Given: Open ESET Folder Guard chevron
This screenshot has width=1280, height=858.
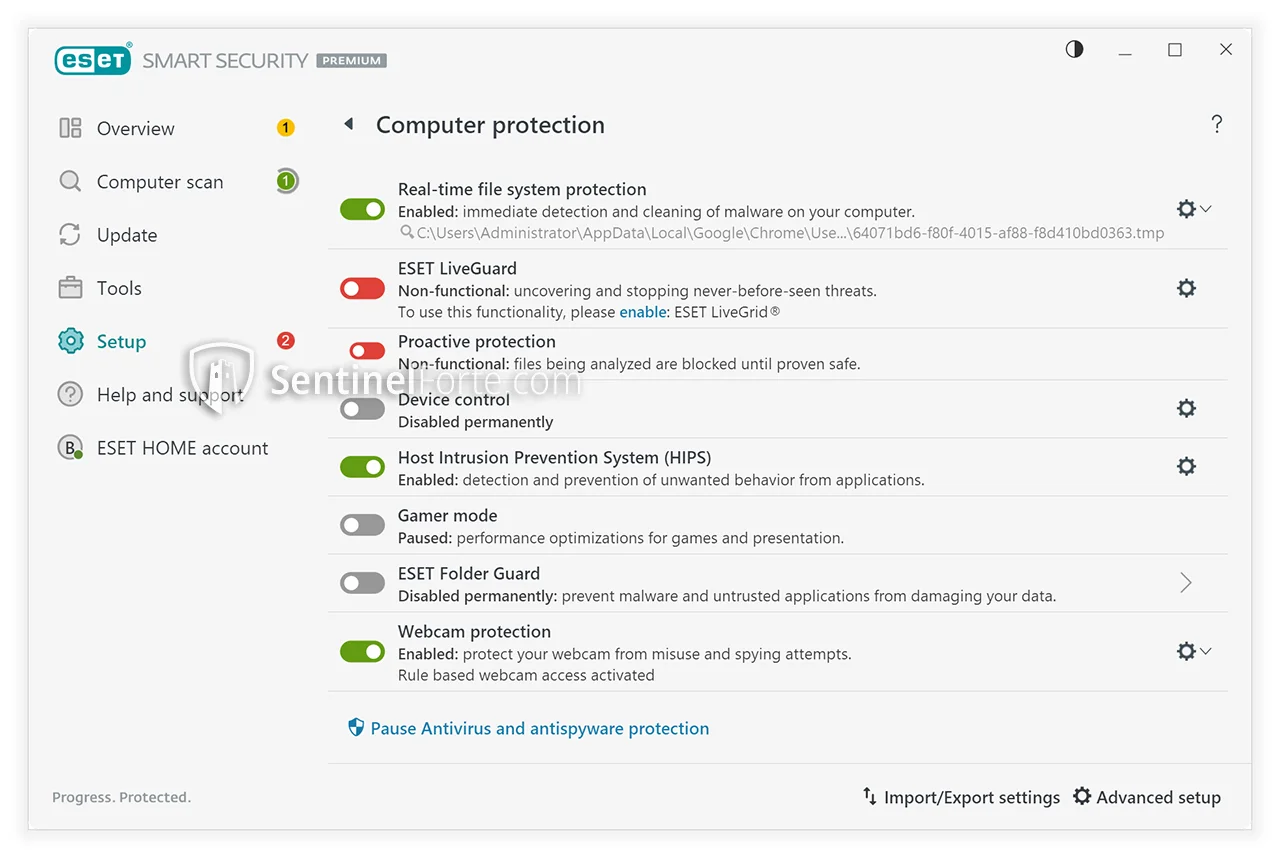Looking at the screenshot, I should coord(1186,583).
